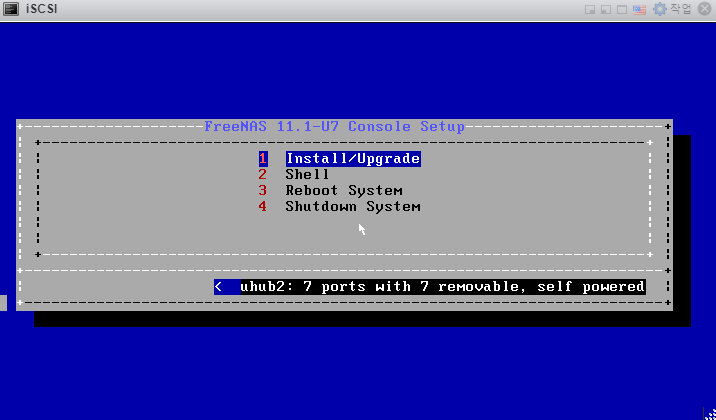Click the red number 1 hotkey
Image resolution: width=716 pixels, height=420 pixels.
click(x=263, y=158)
